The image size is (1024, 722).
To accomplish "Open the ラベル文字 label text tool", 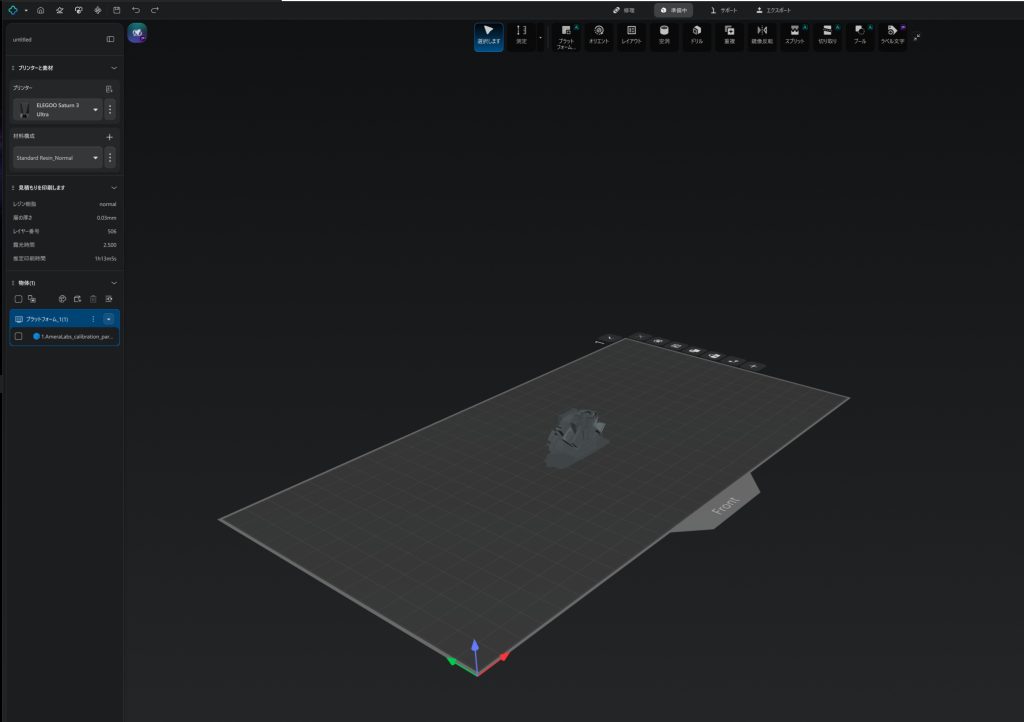I will pyautogui.click(x=892, y=35).
